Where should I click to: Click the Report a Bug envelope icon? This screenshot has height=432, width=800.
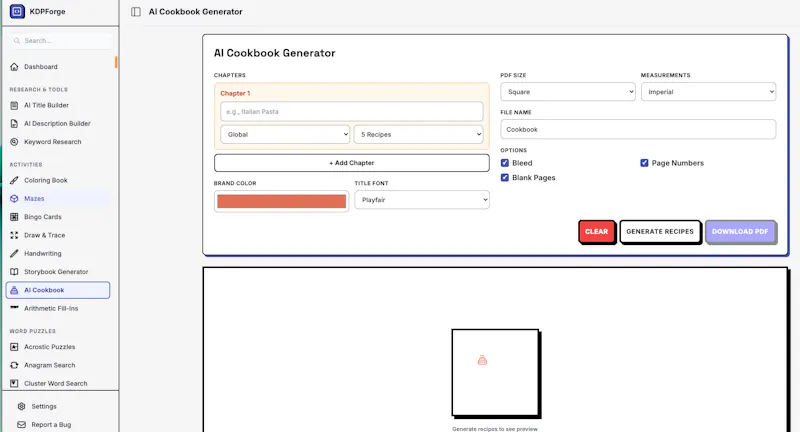coord(21,424)
